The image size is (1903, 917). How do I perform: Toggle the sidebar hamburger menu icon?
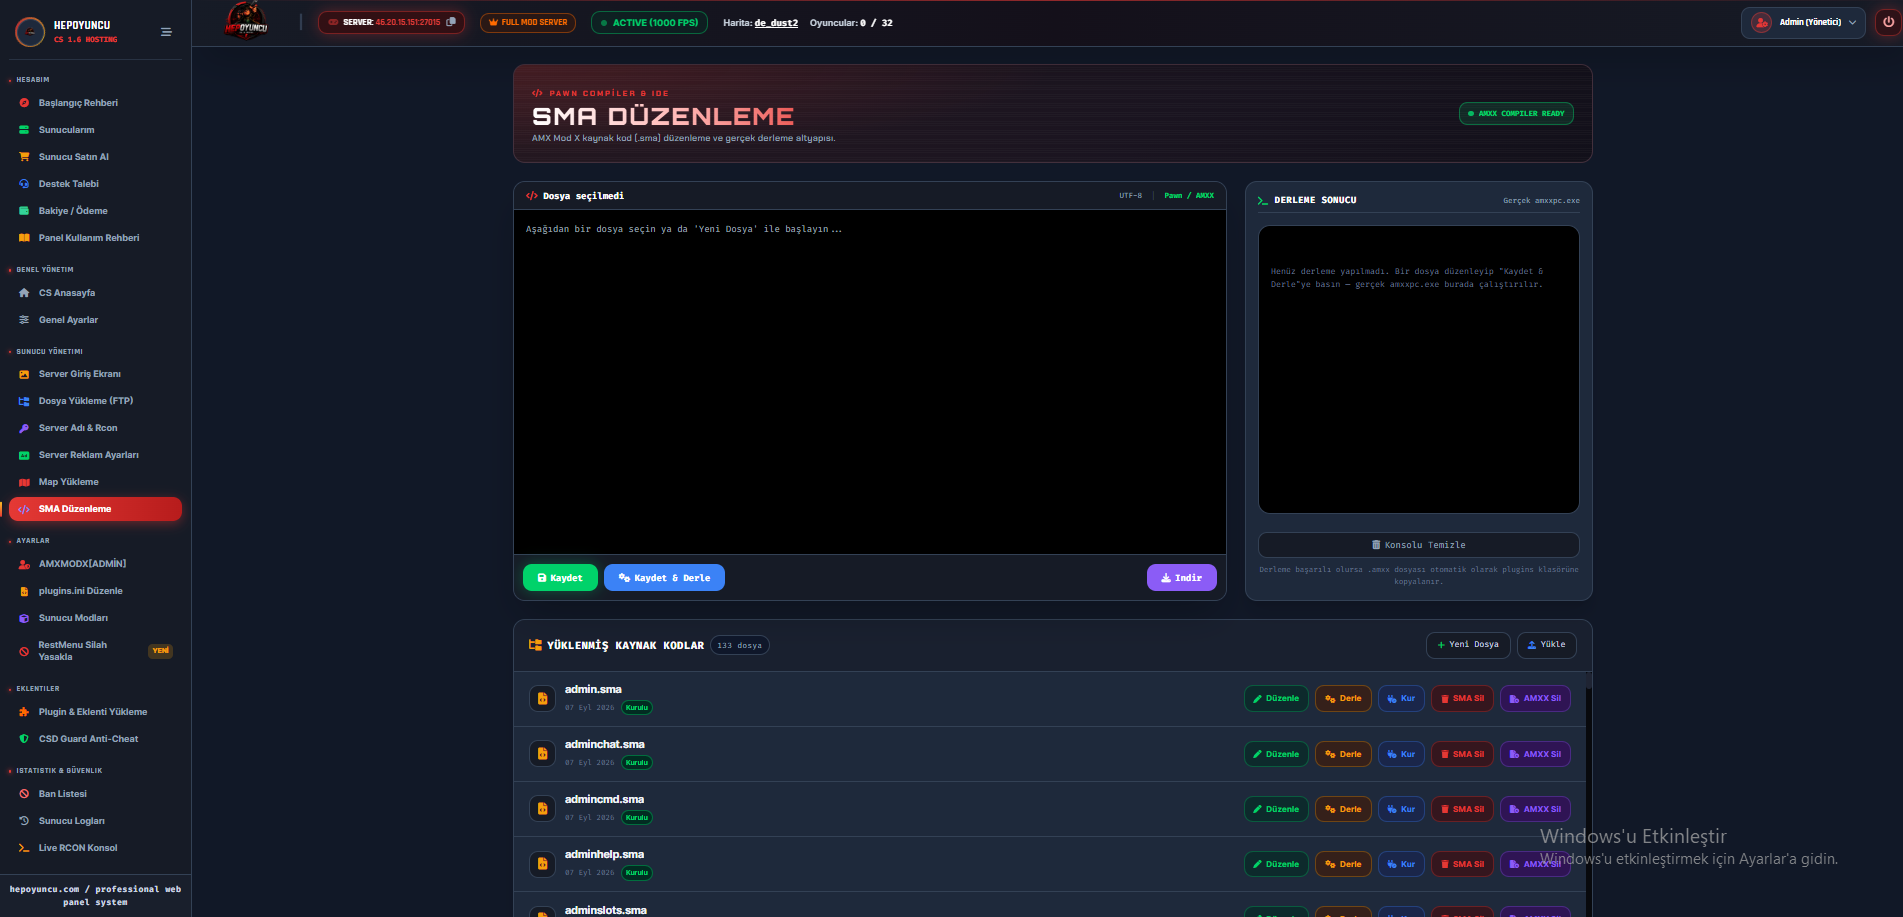(x=166, y=32)
